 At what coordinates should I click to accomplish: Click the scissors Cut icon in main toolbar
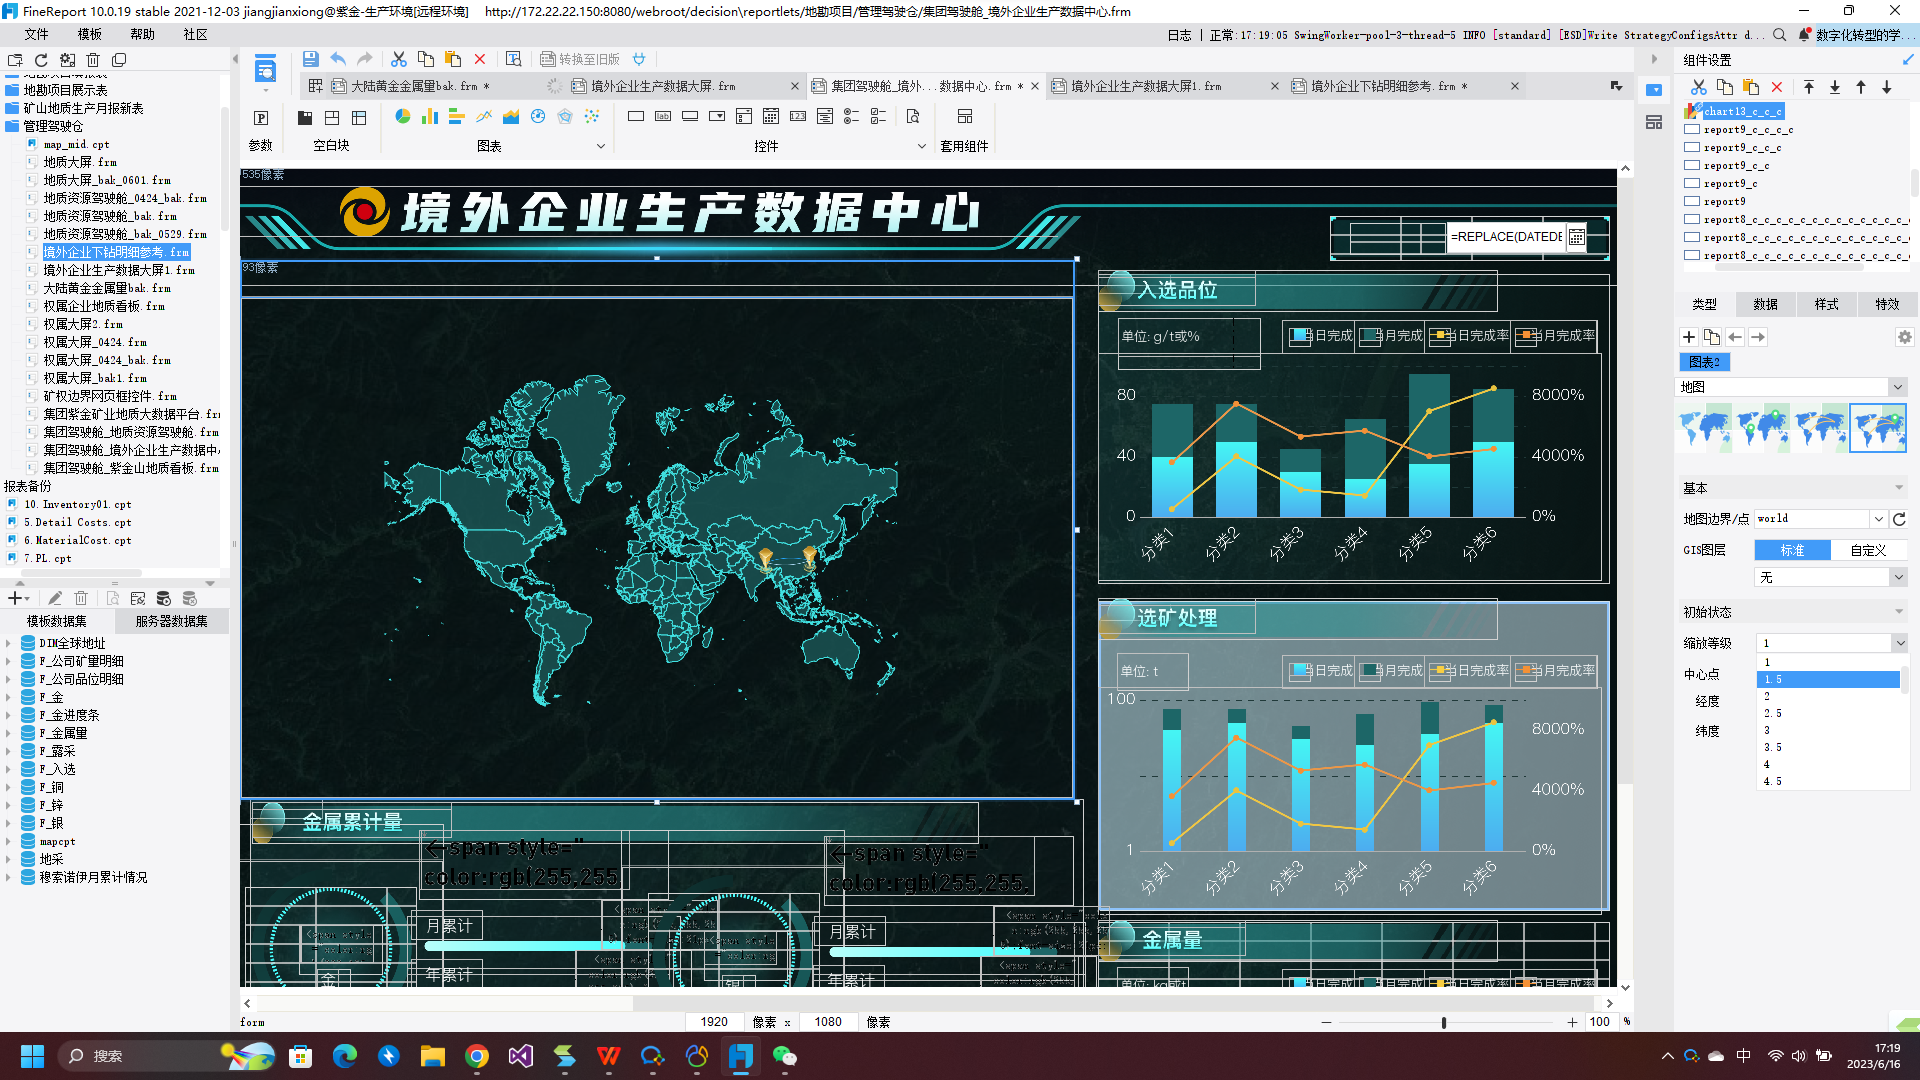click(x=398, y=59)
